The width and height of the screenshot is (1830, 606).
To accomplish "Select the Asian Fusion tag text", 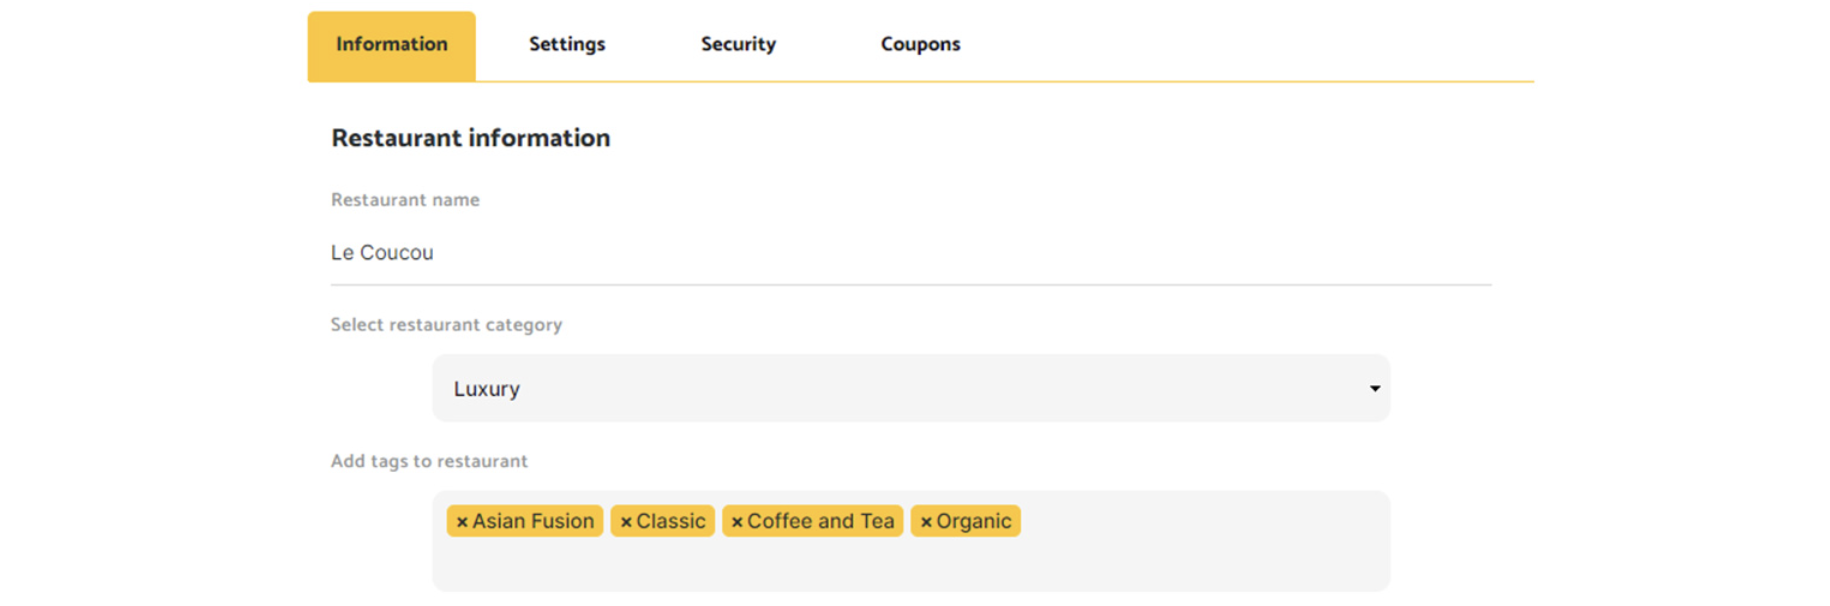I will coord(533,522).
